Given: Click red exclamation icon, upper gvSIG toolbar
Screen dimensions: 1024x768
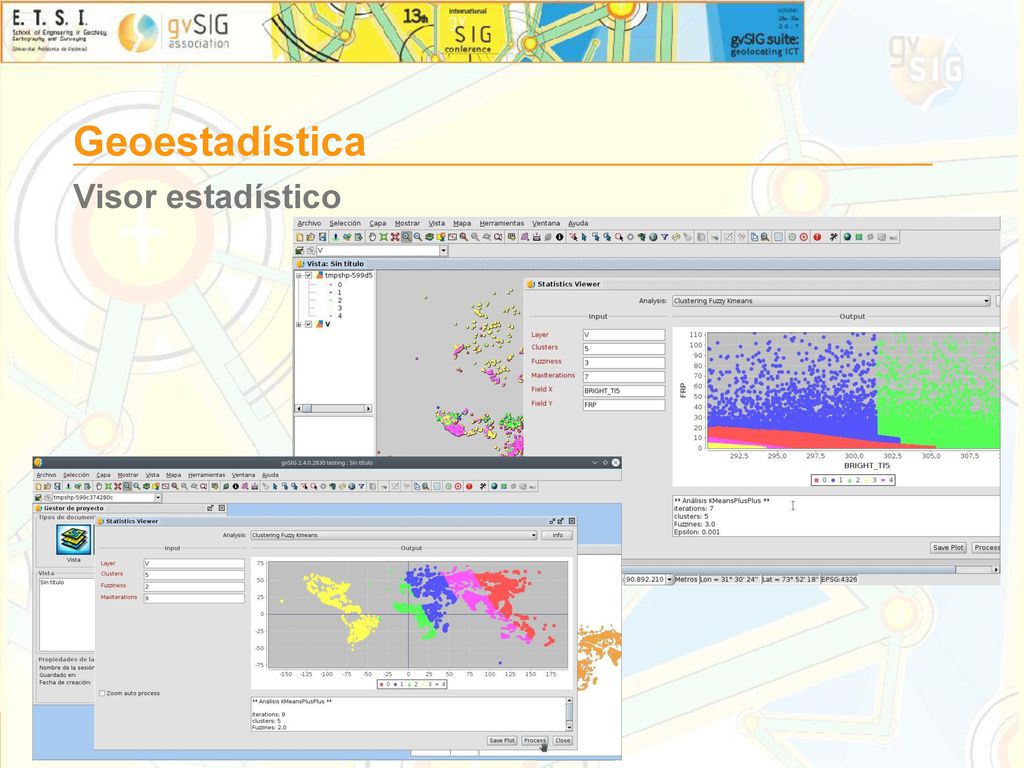Looking at the screenshot, I should [x=817, y=237].
